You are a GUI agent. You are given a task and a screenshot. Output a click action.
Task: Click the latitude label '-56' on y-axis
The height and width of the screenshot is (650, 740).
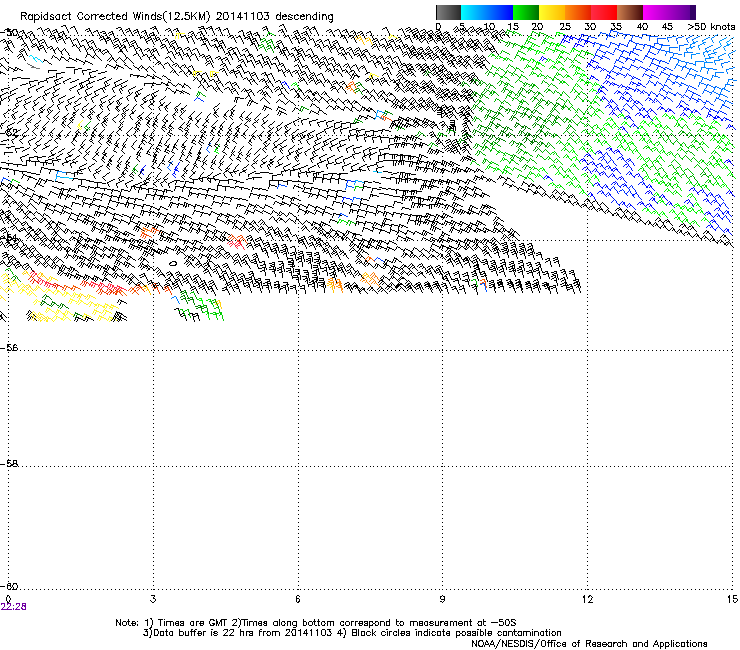9,348
